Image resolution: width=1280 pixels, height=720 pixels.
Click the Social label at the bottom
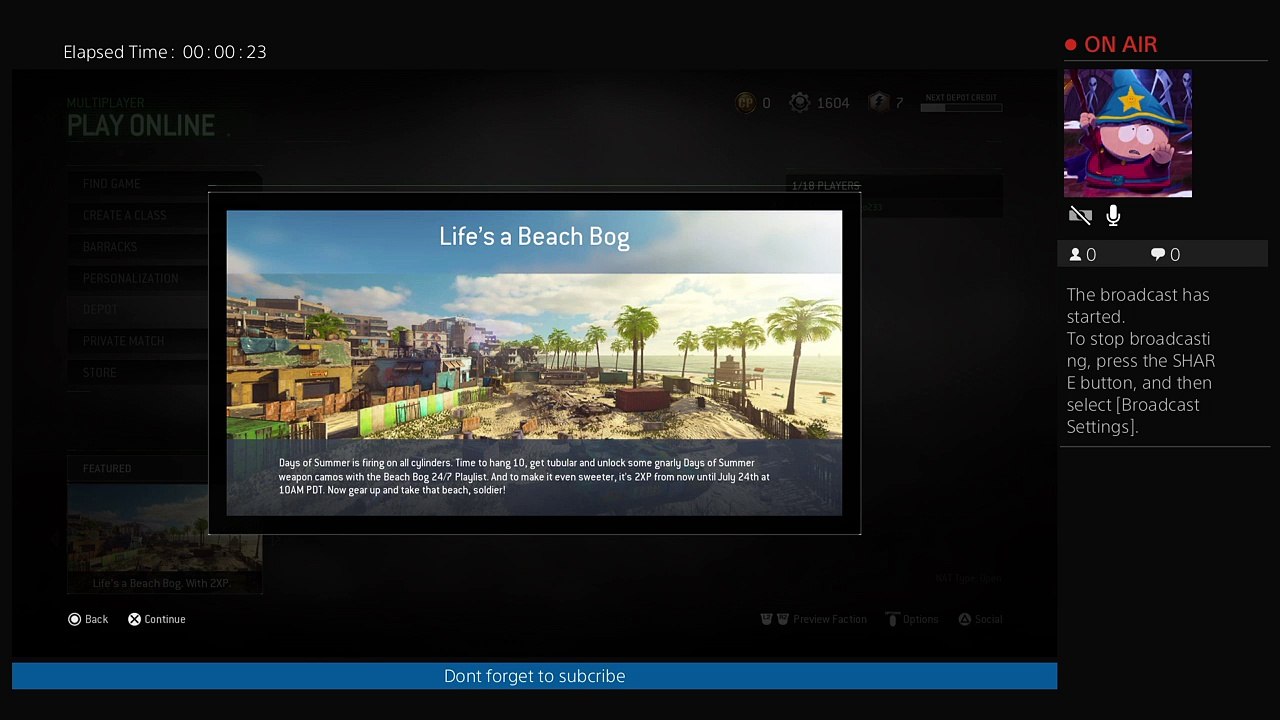point(988,619)
